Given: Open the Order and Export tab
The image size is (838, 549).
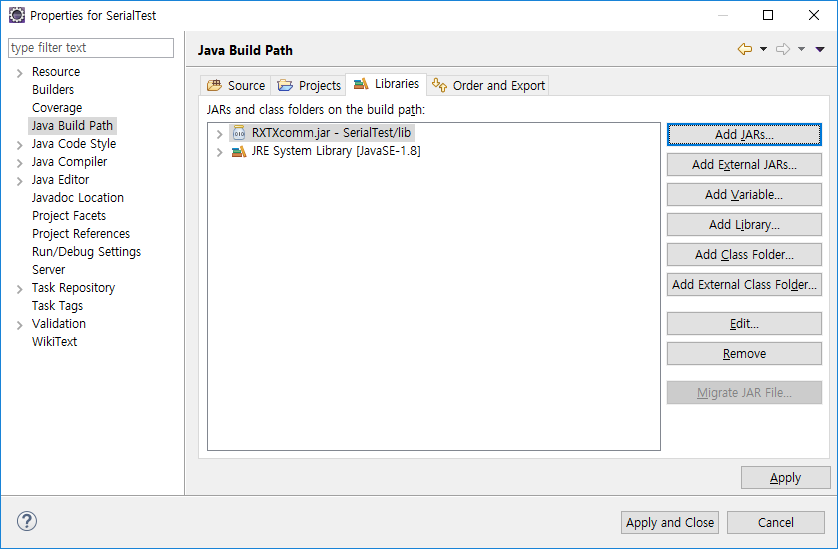Looking at the screenshot, I should [488, 86].
